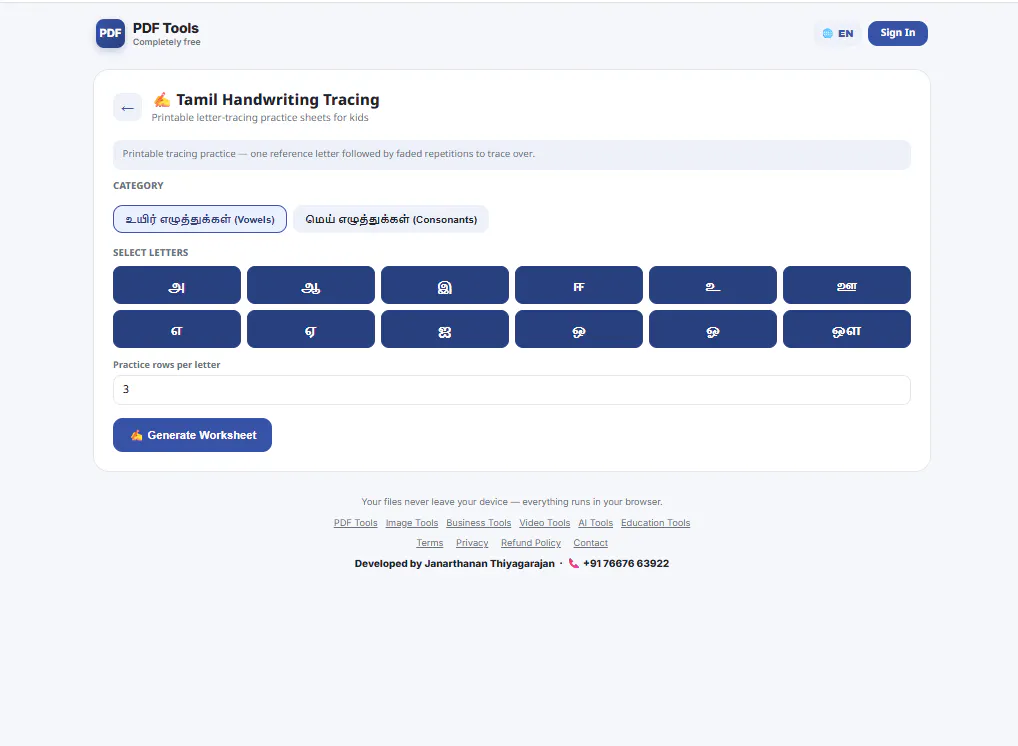Toggle the ஆ letter selection
Image resolution: width=1018 pixels, height=746 pixels.
click(x=311, y=285)
